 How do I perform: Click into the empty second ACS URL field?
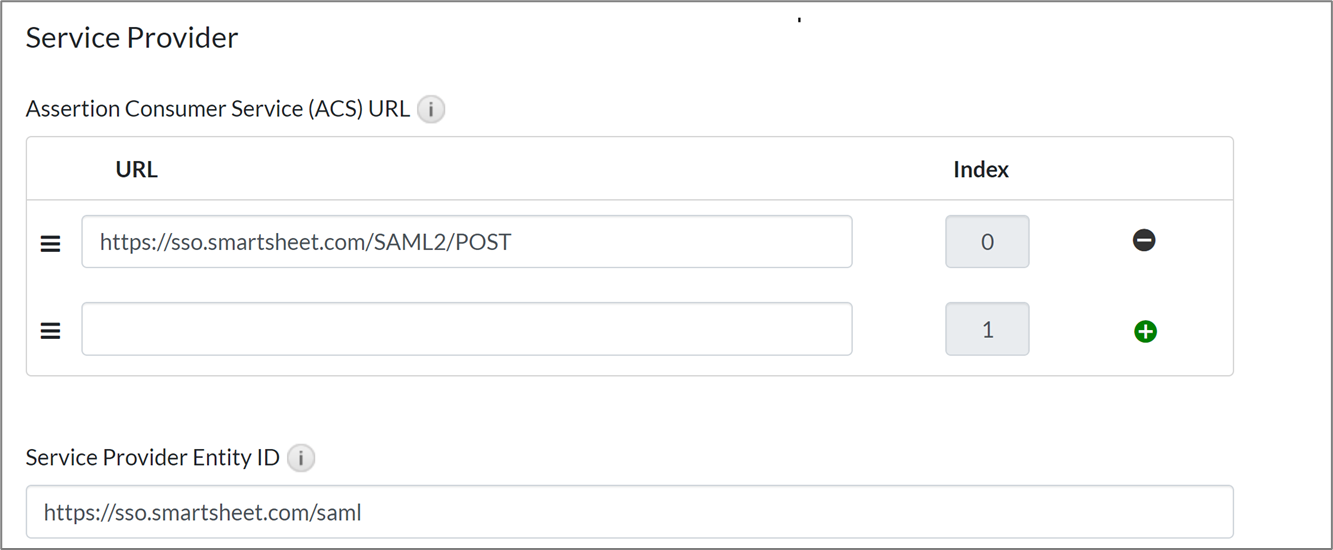466,329
